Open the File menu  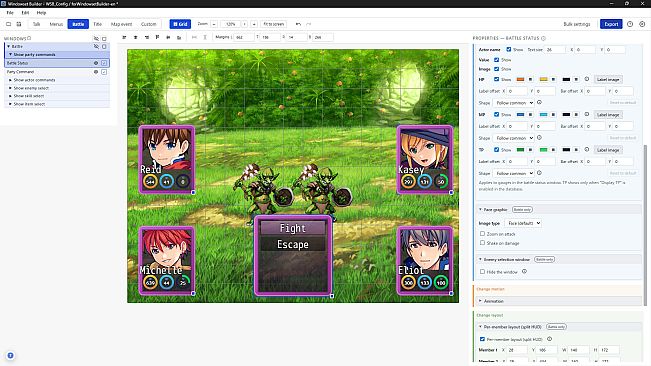10,13
